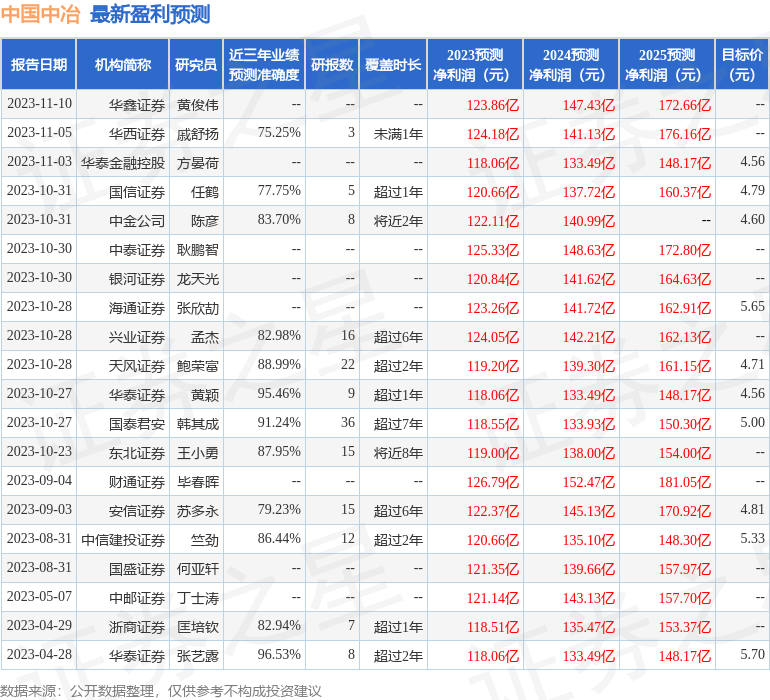Click analyst 苏多永
The width and height of the screenshot is (770, 700).
(x=197, y=511)
